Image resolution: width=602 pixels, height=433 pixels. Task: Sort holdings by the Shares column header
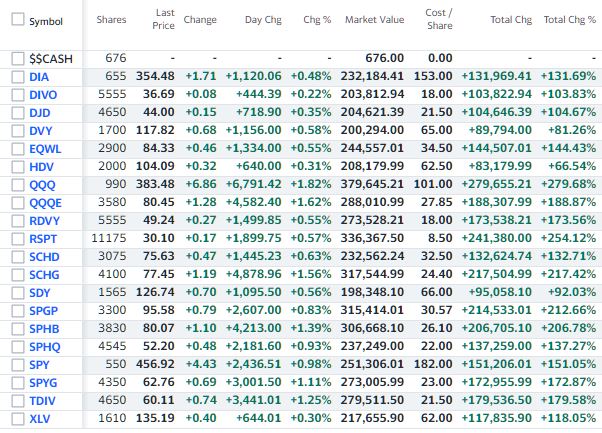point(111,20)
